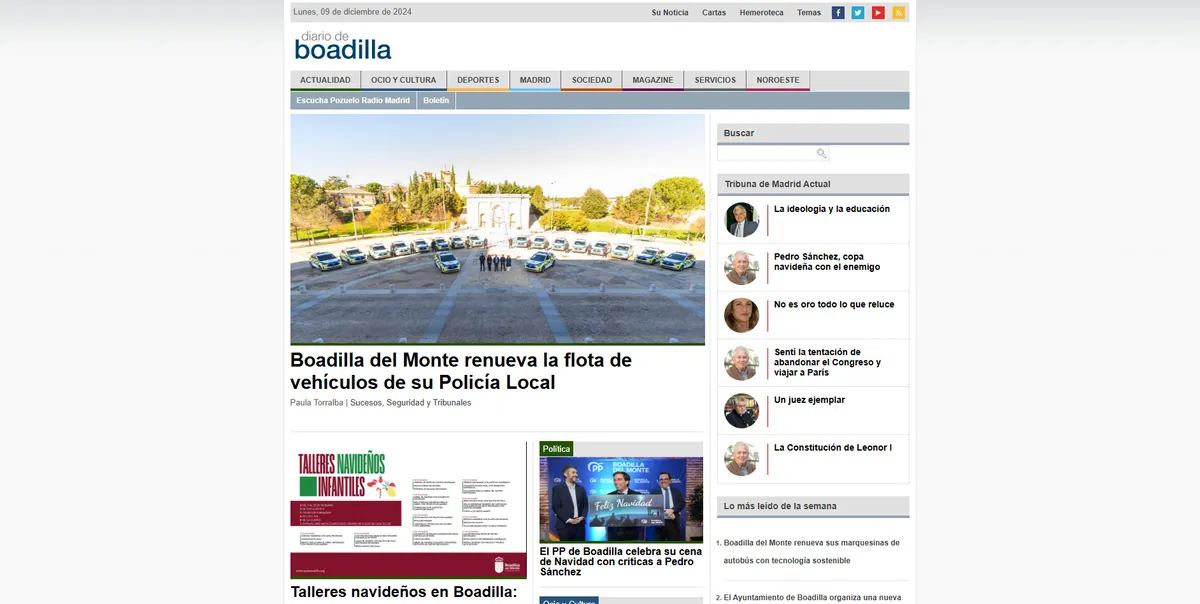1200x604 pixels.
Task: Click the Política tag label
Action: (x=556, y=449)
